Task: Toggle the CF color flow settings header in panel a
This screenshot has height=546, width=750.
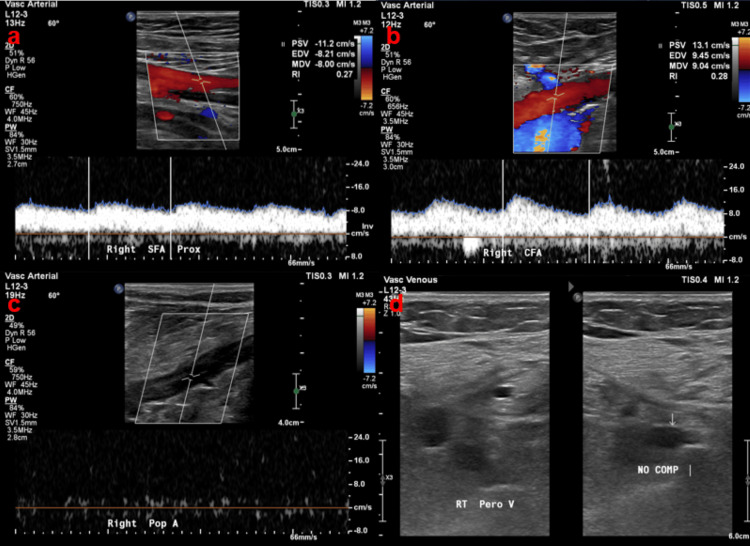Action: [x=10, y=89]
